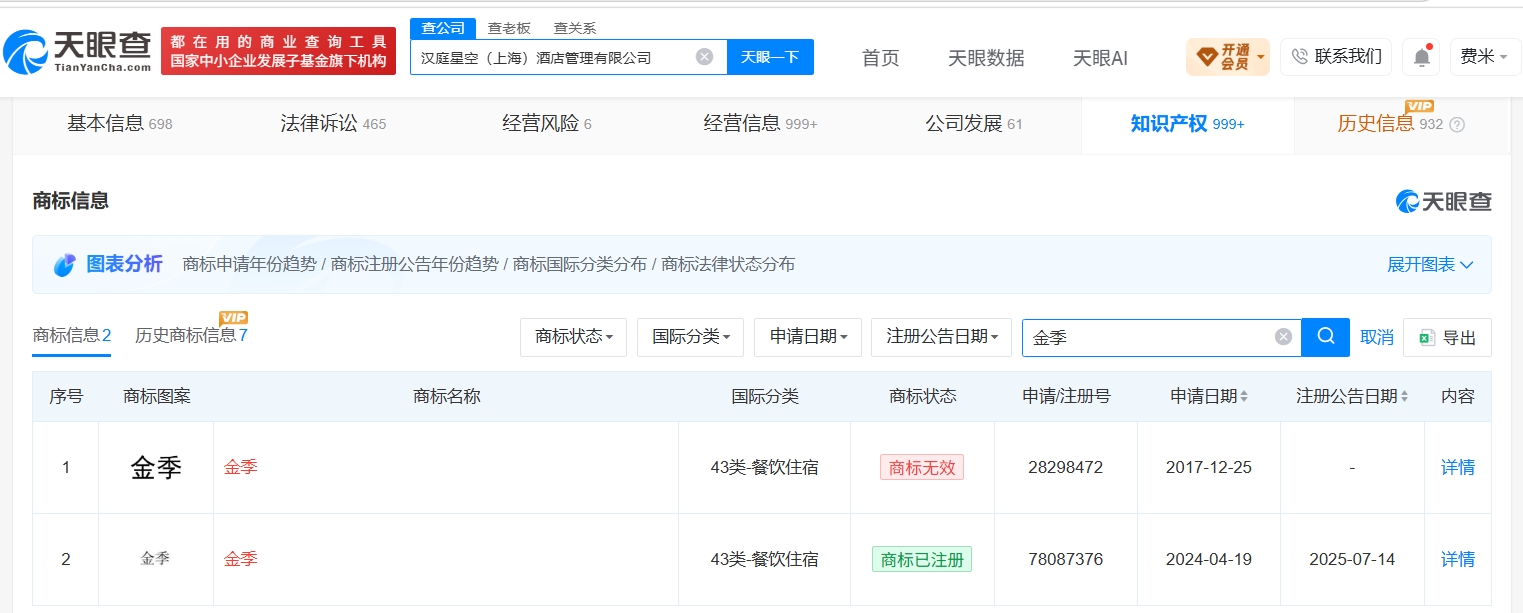This screenshot has height=613, width=1523.
Task: Click the red 金季 name in row 1
Action: pos(241,467)
